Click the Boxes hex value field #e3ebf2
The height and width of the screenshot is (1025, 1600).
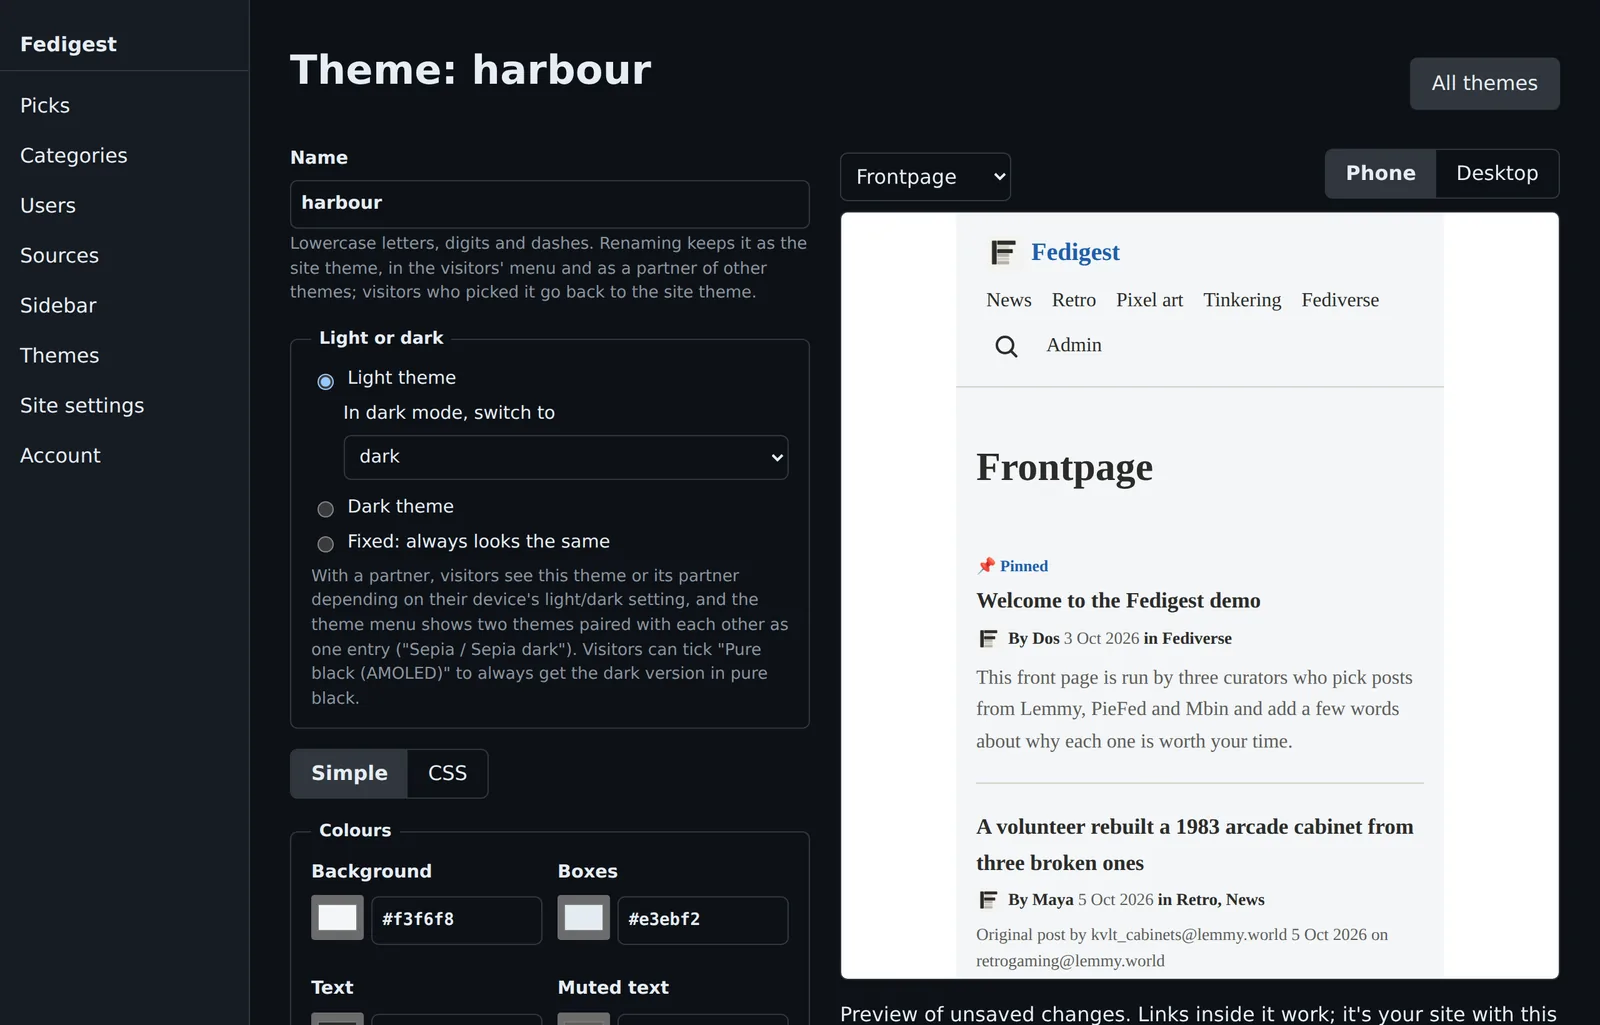tap(702, 920)
